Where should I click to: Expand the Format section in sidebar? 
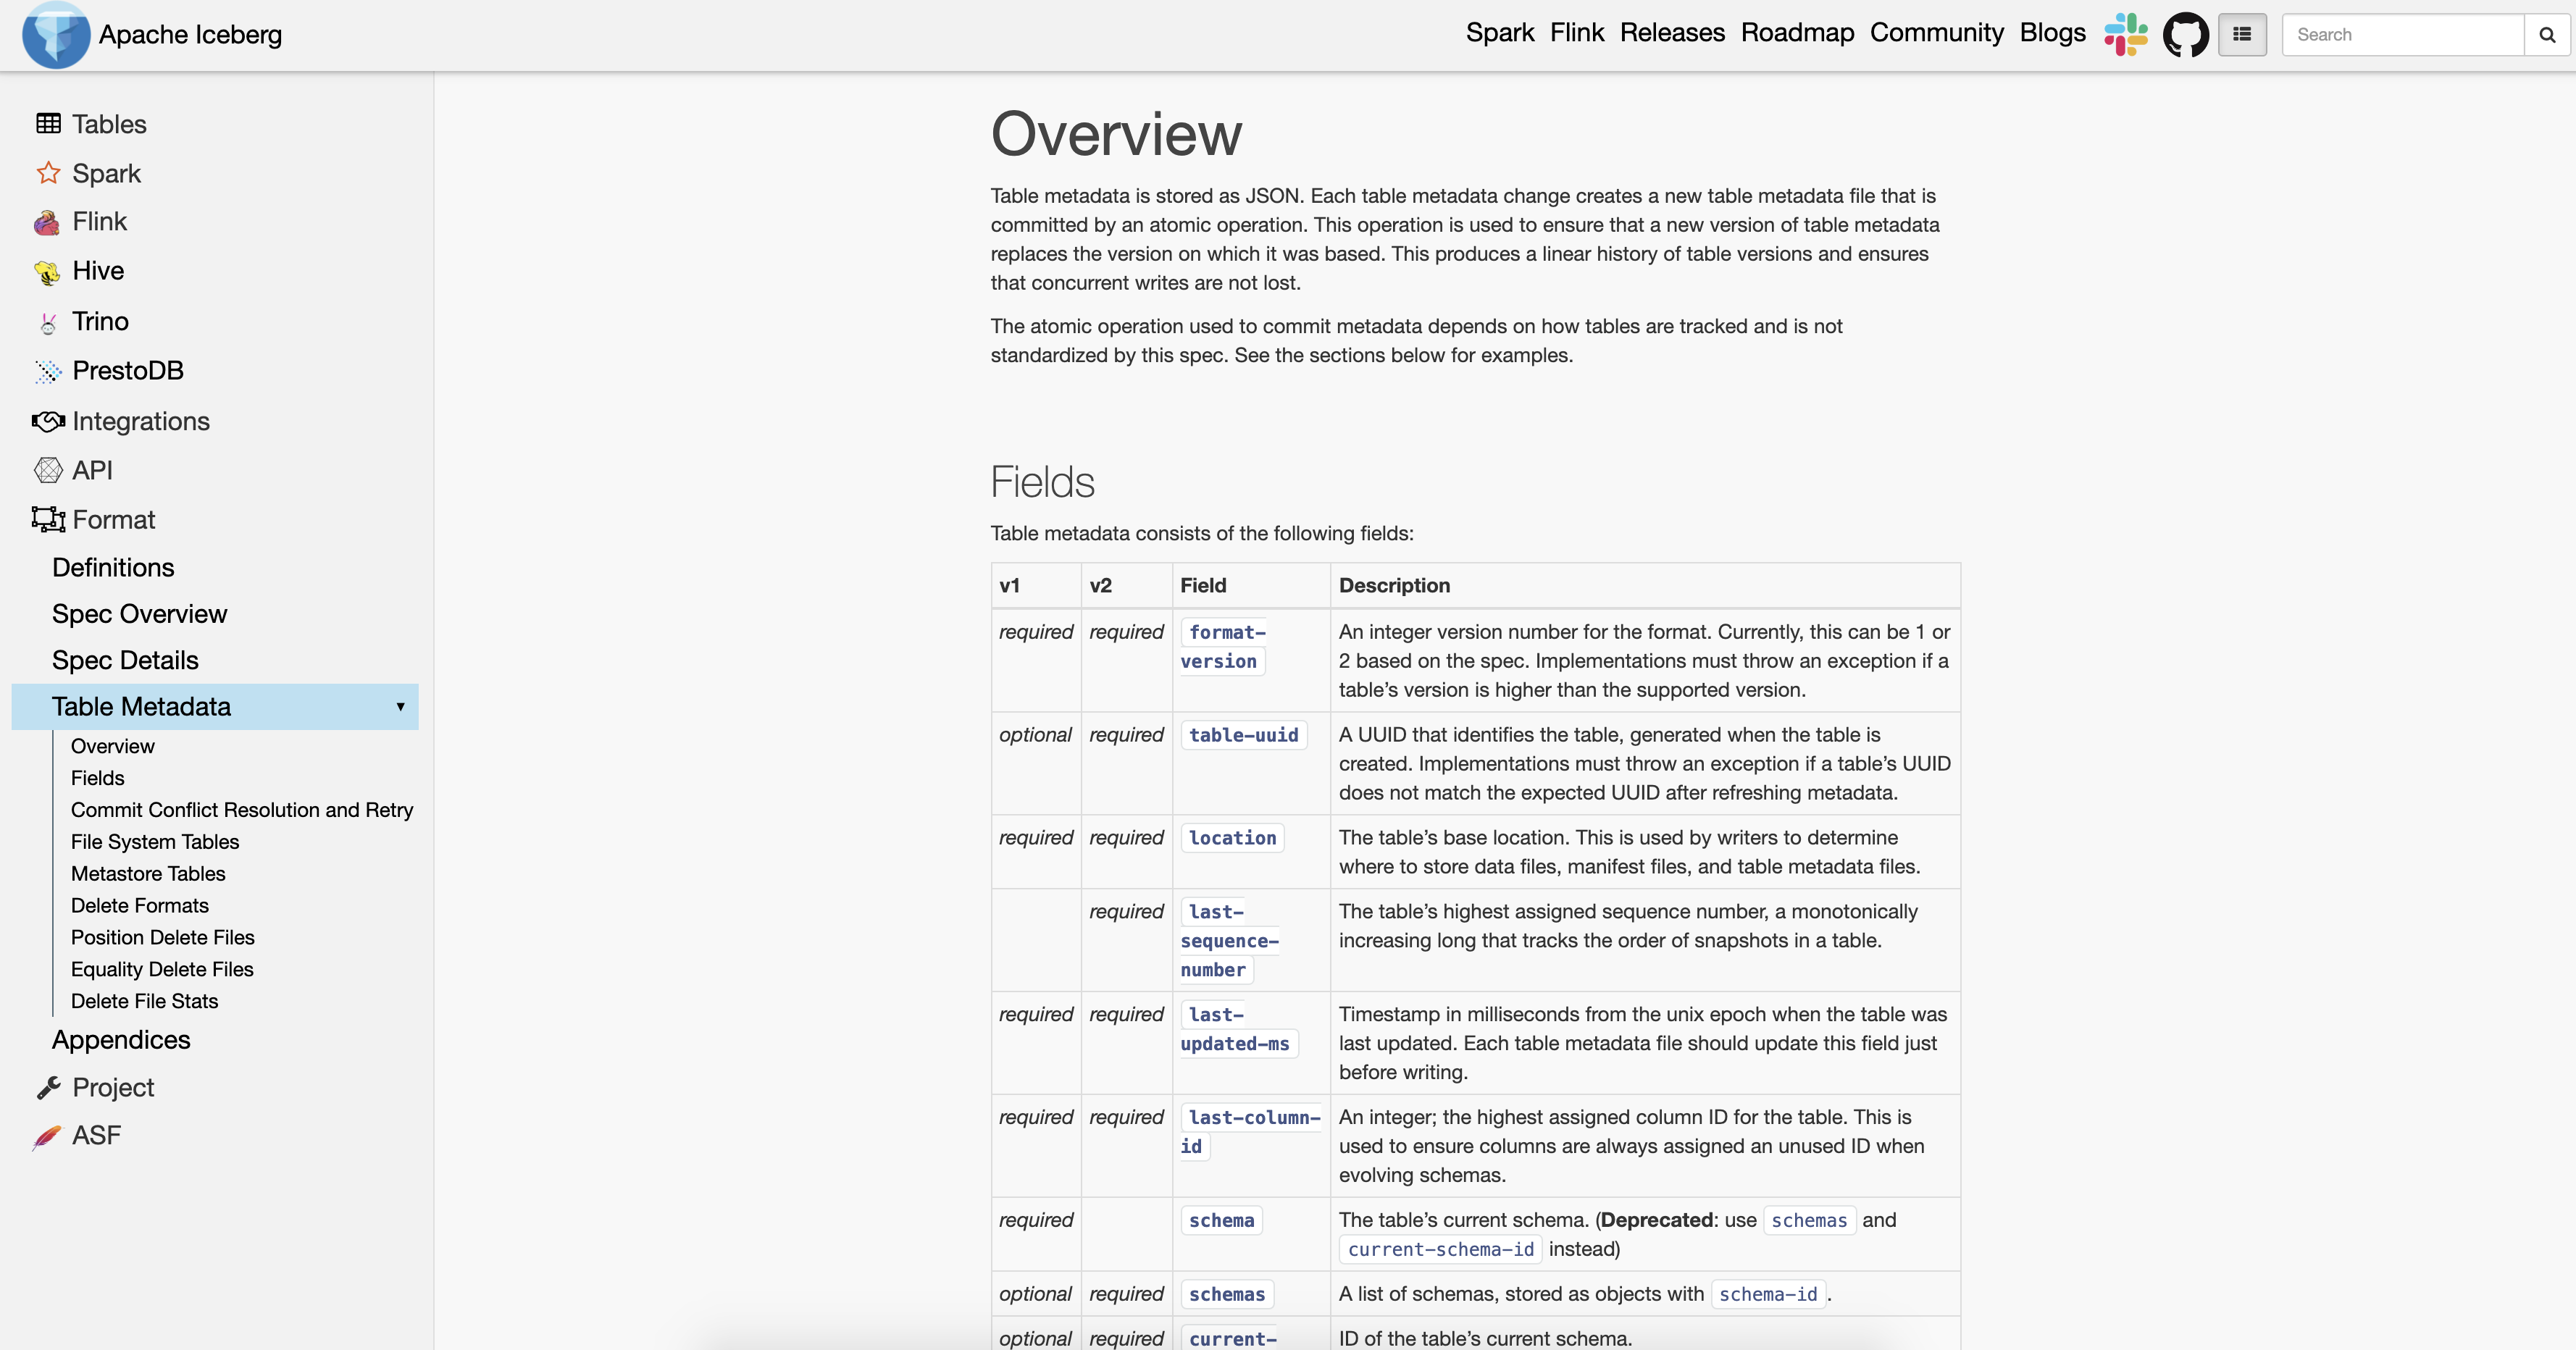point(113,519)
